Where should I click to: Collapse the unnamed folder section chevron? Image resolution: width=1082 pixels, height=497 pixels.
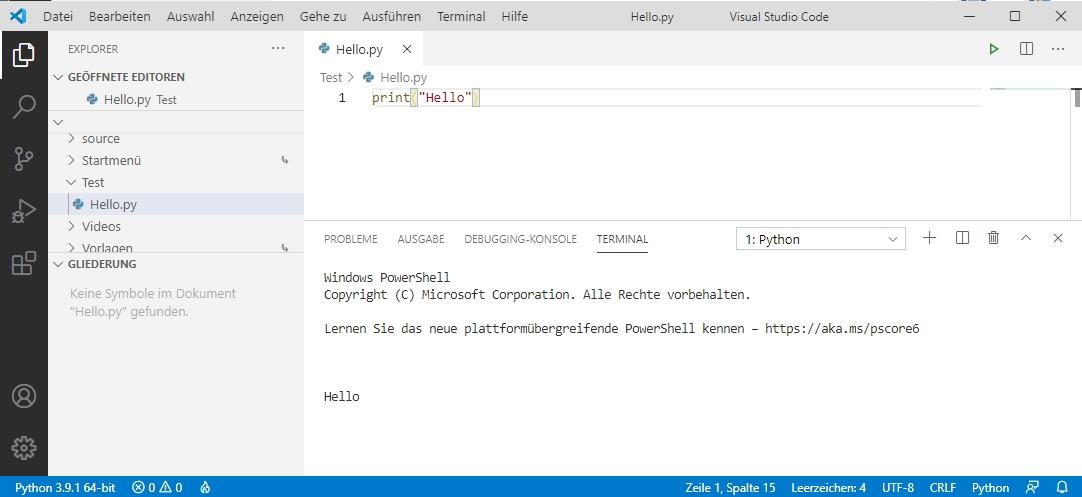[58, 121]
